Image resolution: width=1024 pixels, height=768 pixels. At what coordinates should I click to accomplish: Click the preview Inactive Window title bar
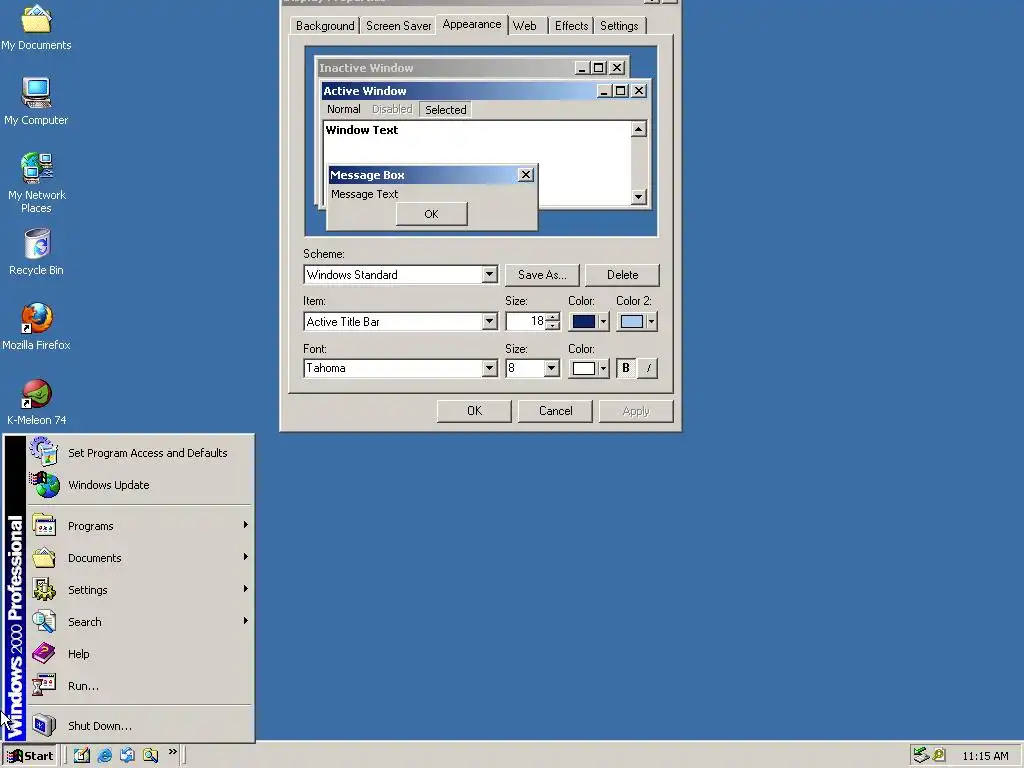[473, 67]
